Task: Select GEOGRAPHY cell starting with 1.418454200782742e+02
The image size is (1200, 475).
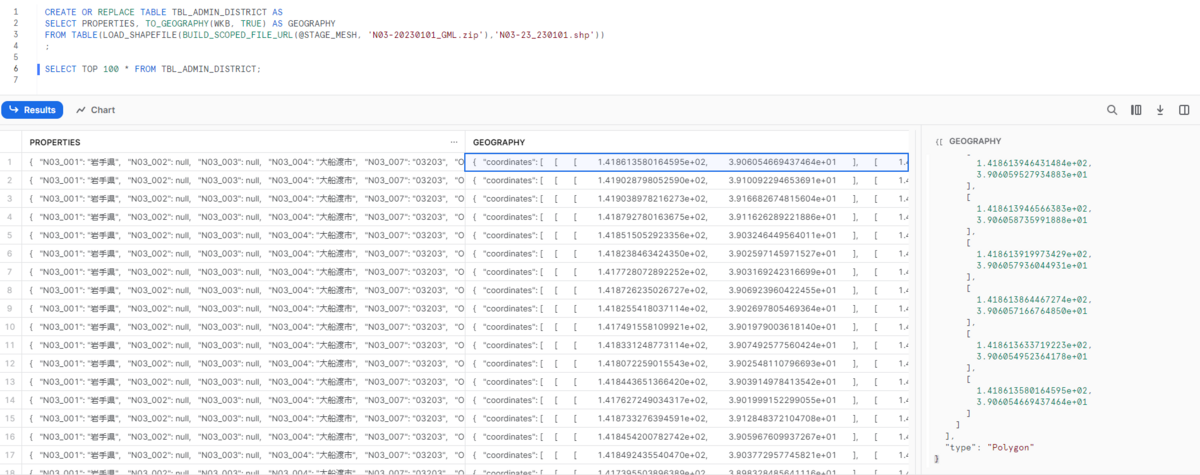Action: pyautogui.click(x=688, y=435)
